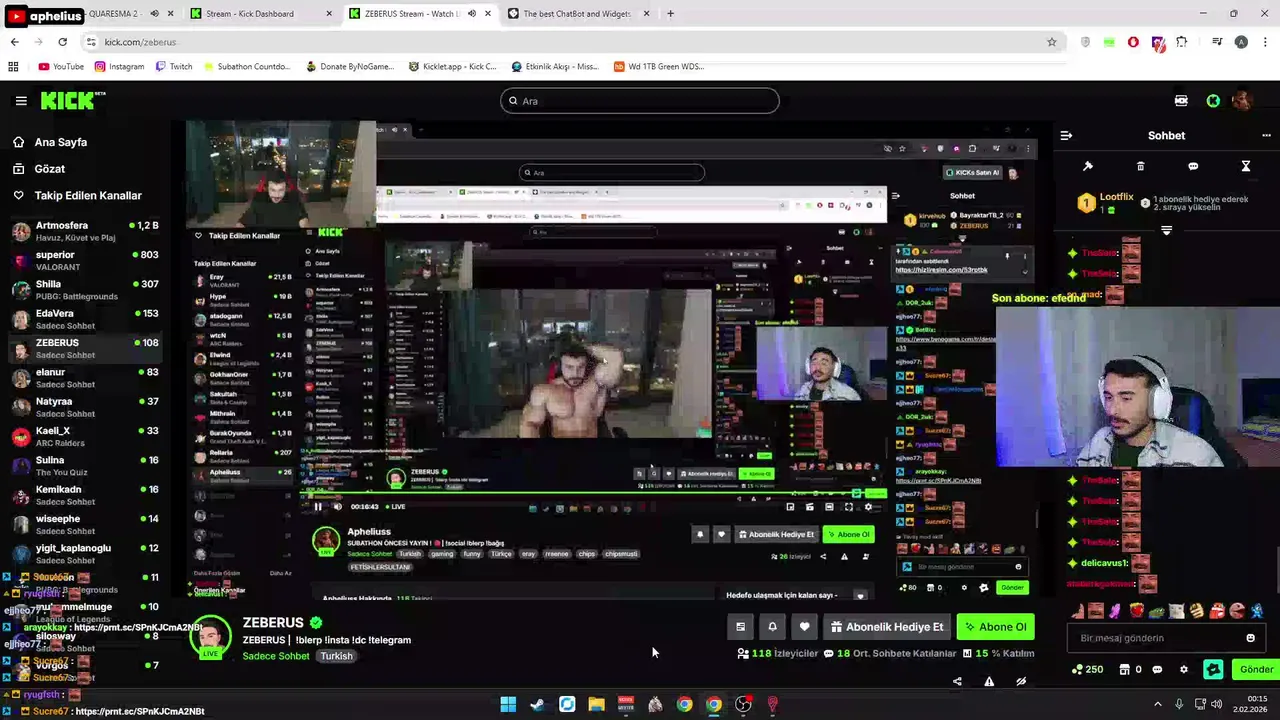This screenshot has height=720, width=1280.
Task: Open Gözat in sidebar
Action: (49, 169)
